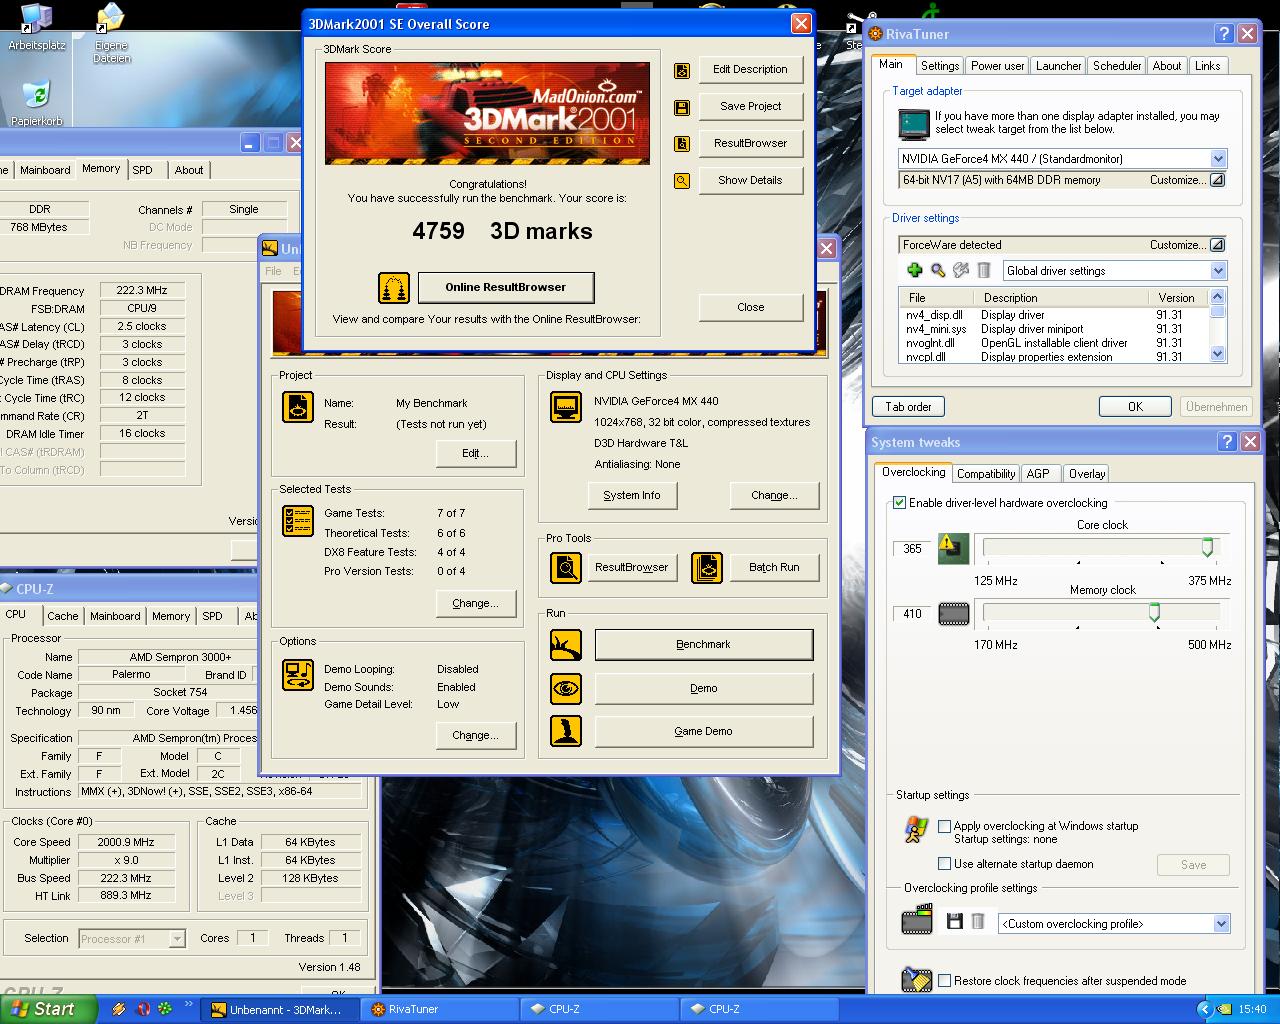Enable Restore clock frequencies after suspended mode
The width and height of the screenshot is (1280, 1024).
pos(944,981)
